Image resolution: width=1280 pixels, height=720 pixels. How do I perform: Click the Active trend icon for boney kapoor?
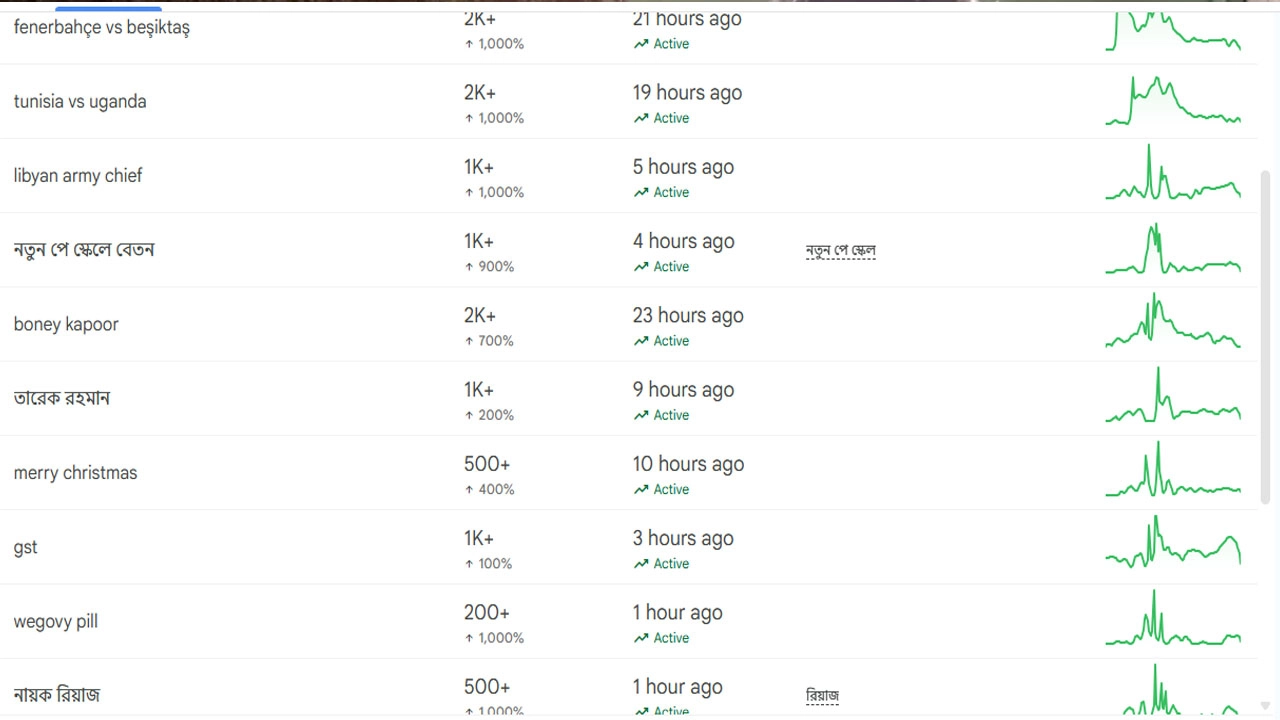pos(641,341)
